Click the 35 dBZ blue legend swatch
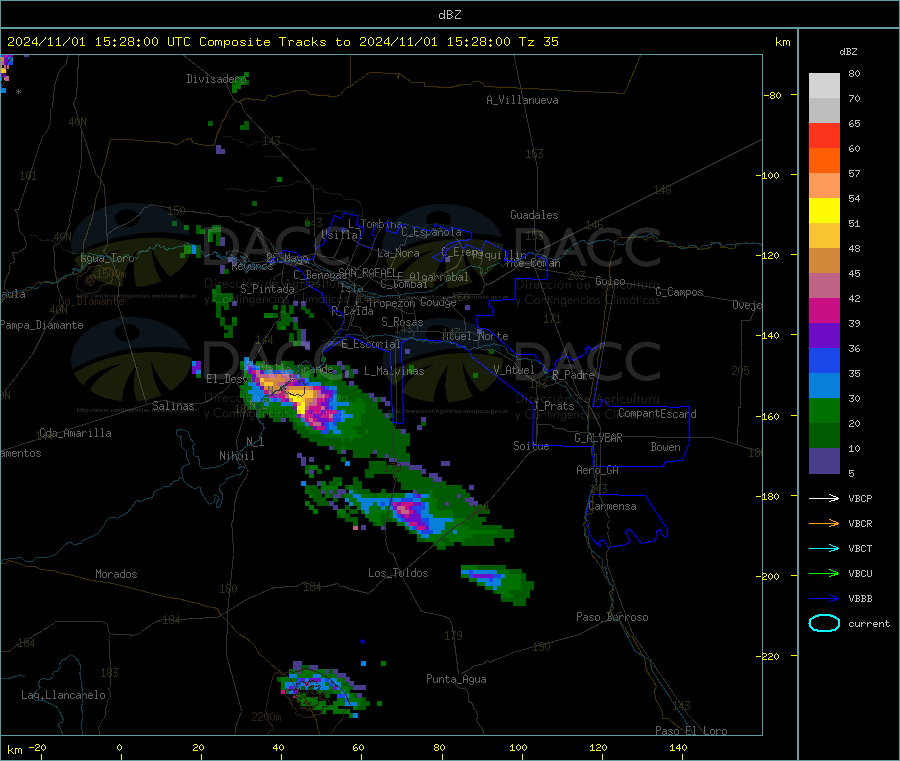900x761 pixels. coord(824,360)
